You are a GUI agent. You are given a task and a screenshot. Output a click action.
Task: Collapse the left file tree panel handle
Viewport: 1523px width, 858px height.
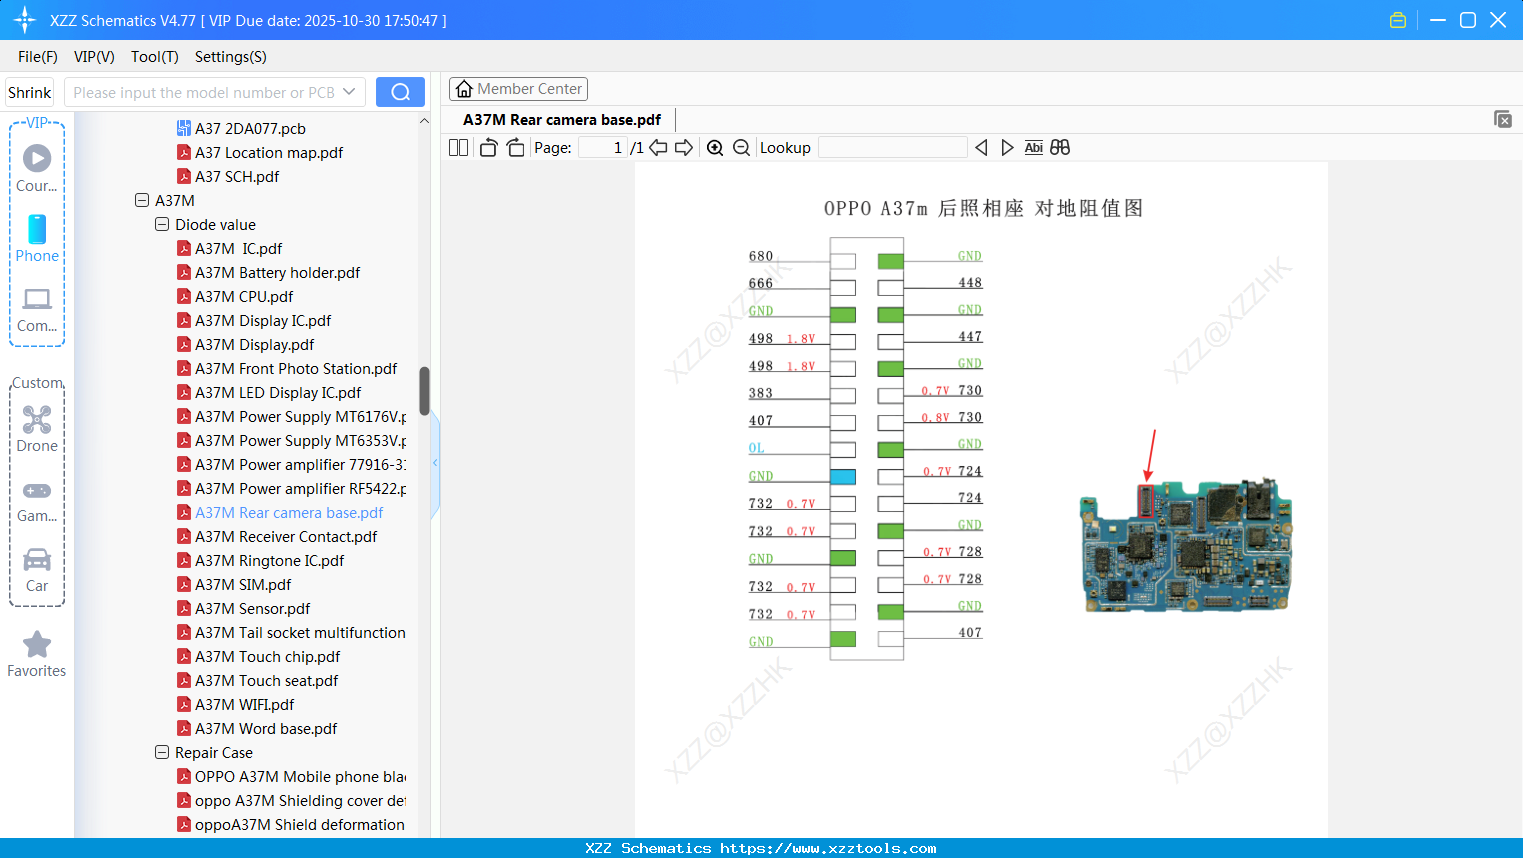pos(435,463)
